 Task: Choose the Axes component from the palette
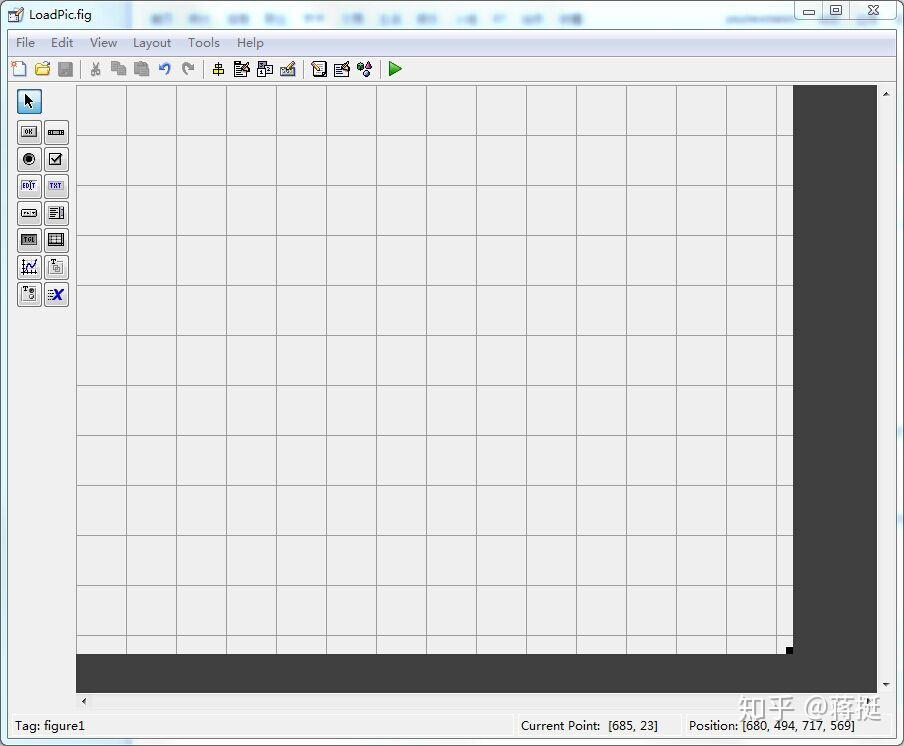(28, 267)
